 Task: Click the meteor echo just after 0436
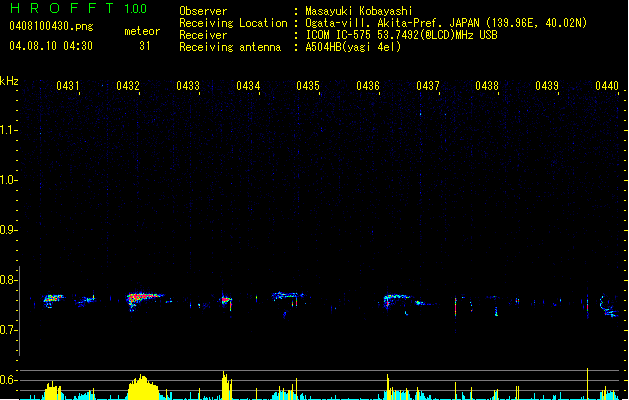(x=395, y=300)
